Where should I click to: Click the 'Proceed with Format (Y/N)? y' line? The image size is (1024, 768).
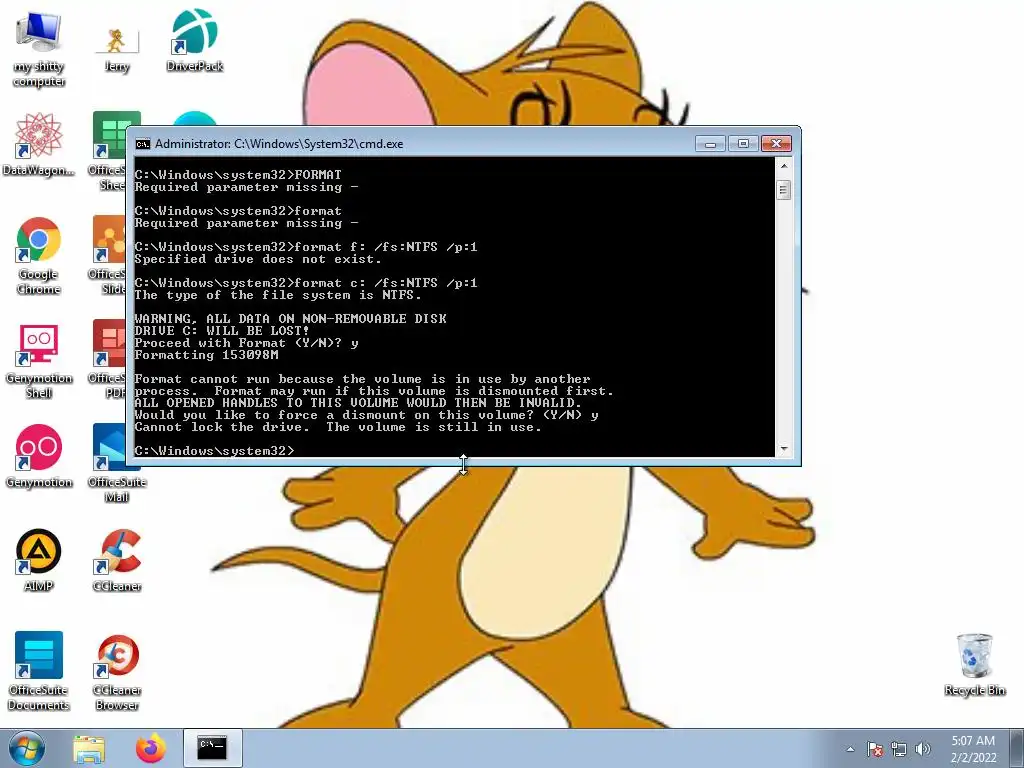(246, 343)
